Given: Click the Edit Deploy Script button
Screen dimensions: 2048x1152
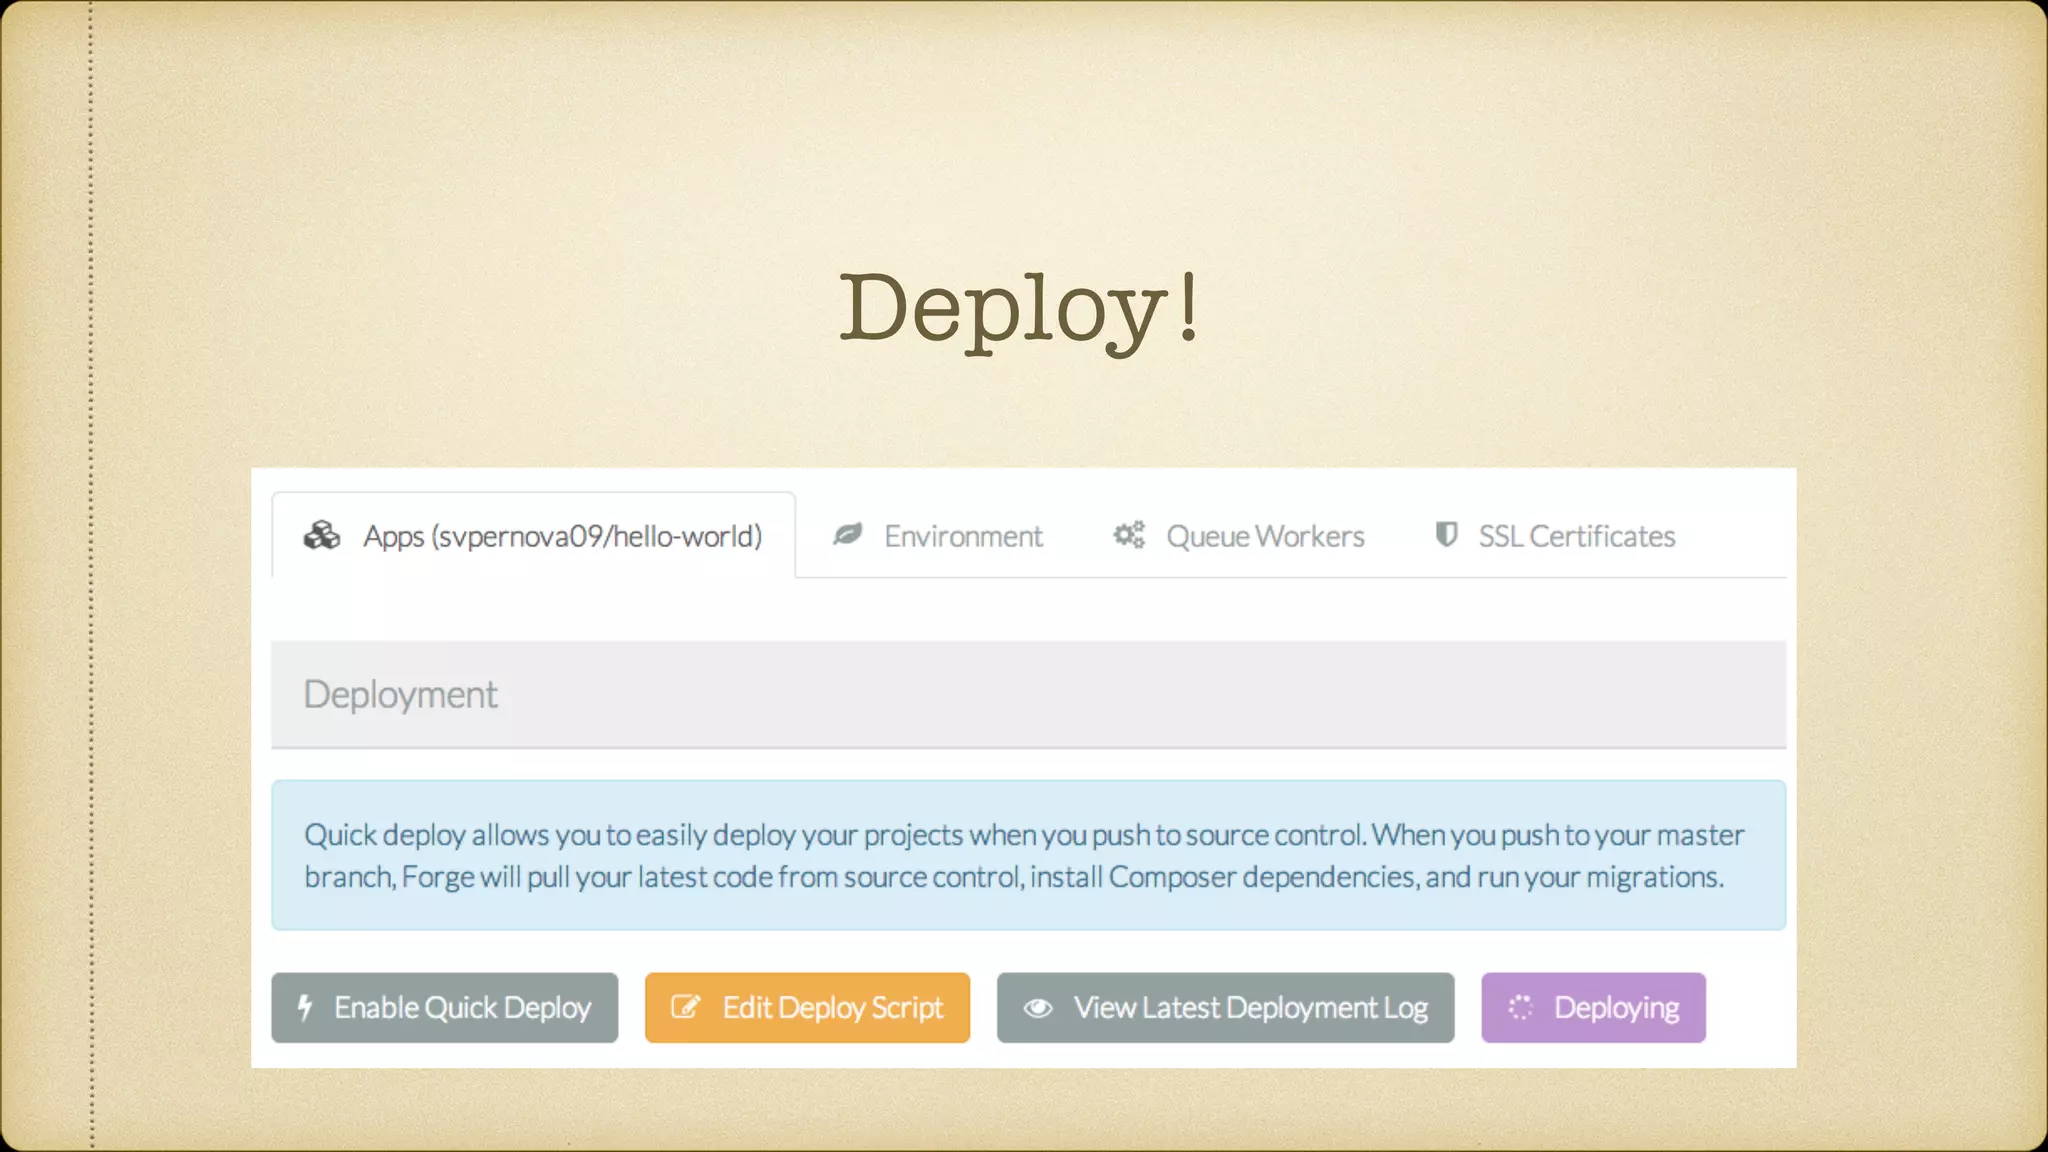Looking at the screenshot, I should pos(808,1008).
